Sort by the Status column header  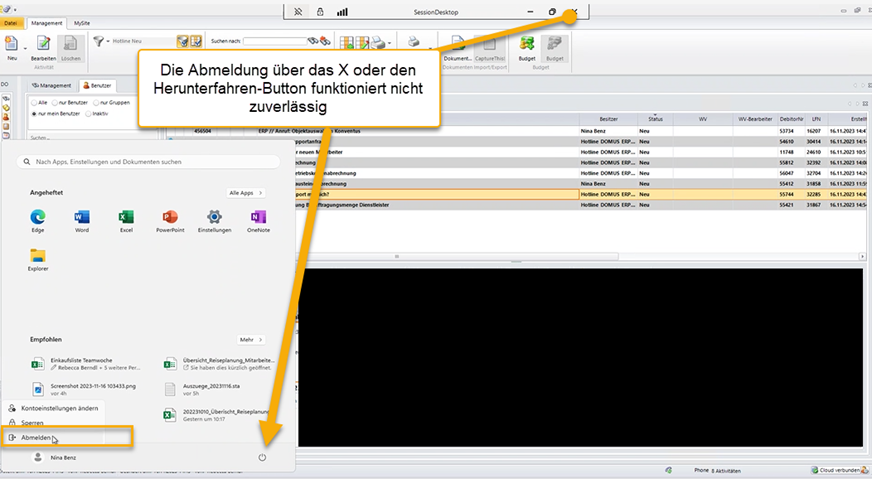[655, 119]
